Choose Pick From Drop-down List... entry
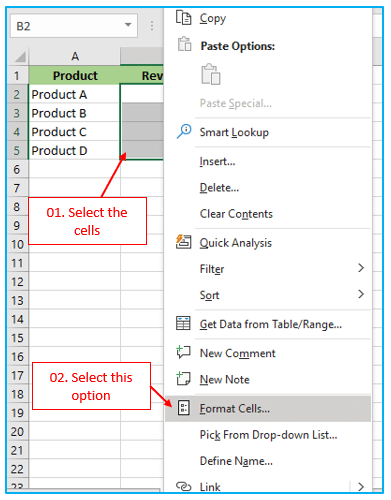The width and height of the screenshot is (391, 500). point(268,435)
